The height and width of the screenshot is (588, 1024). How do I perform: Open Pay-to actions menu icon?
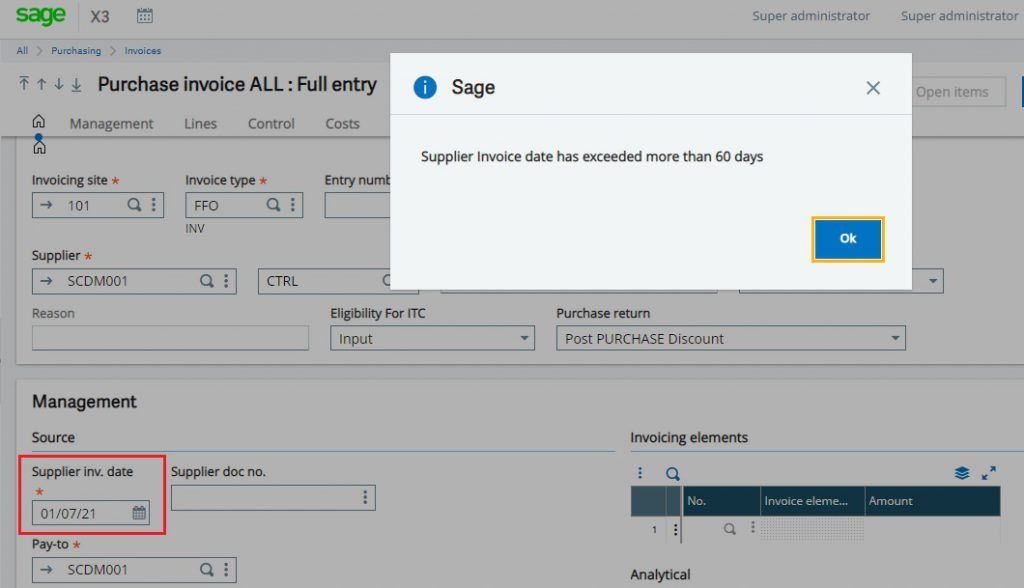click(226, 570)
